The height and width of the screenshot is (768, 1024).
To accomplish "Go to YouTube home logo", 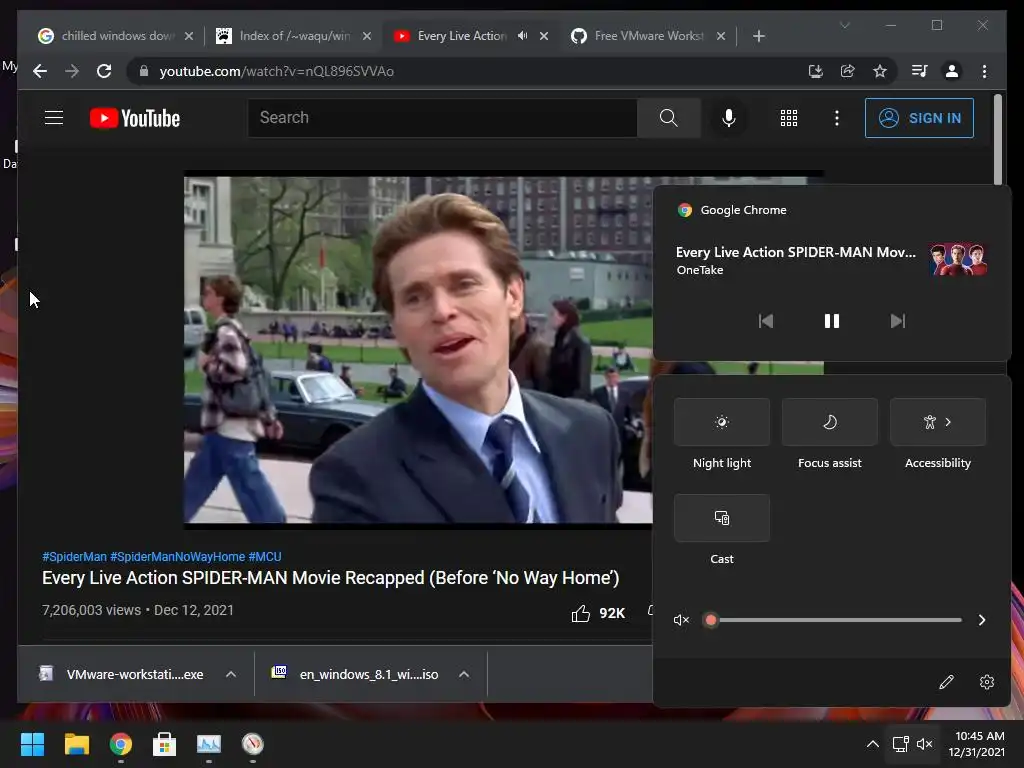I will click(135, 118).
